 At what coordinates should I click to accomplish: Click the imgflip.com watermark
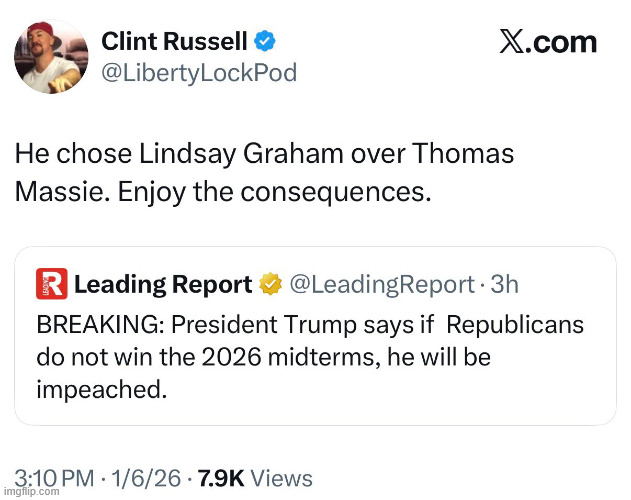(x=27, y=494)
